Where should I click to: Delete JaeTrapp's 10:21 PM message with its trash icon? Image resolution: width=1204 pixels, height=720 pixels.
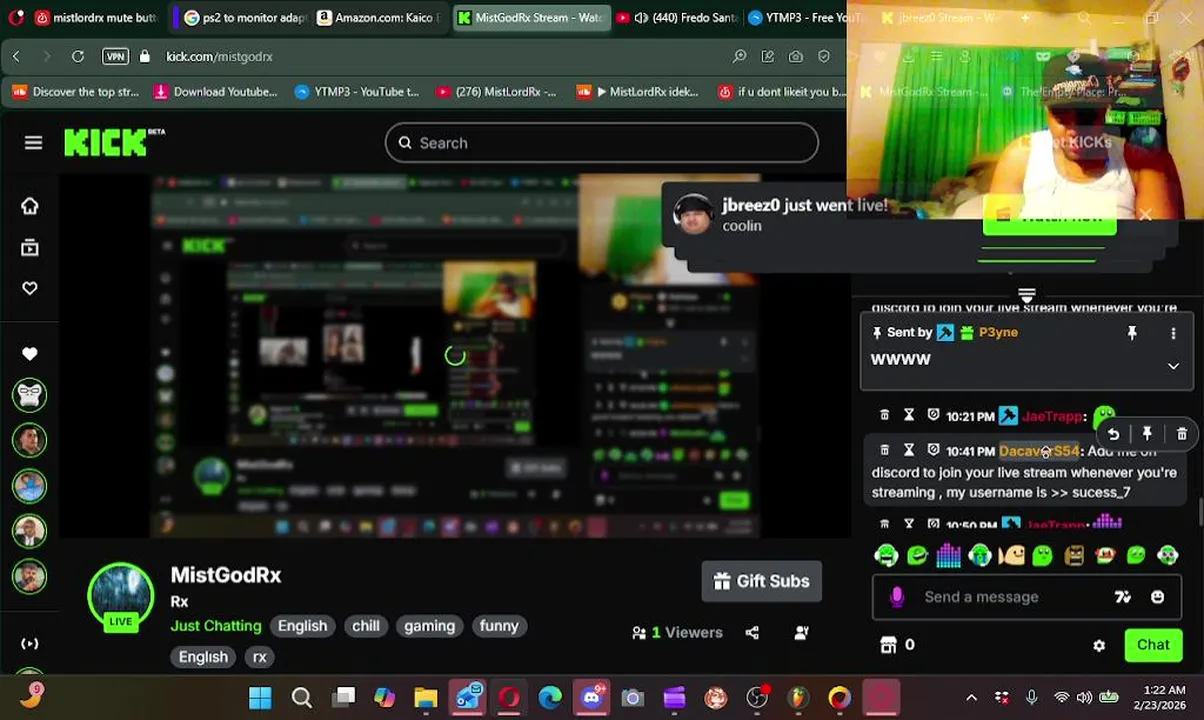click(884, 415)
